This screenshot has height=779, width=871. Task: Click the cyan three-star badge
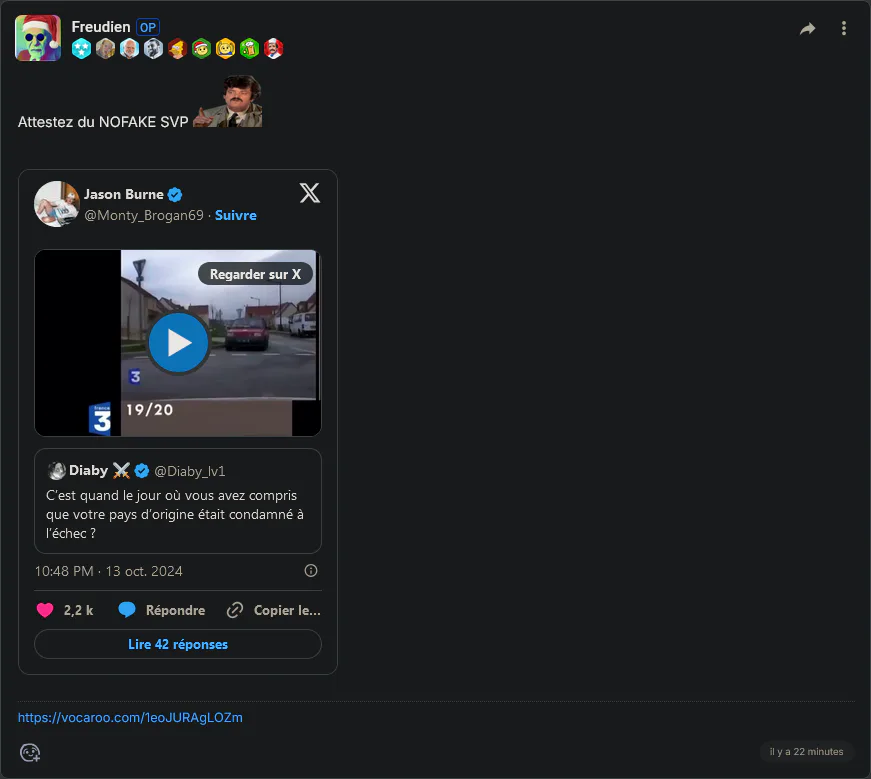click(82, 49)
